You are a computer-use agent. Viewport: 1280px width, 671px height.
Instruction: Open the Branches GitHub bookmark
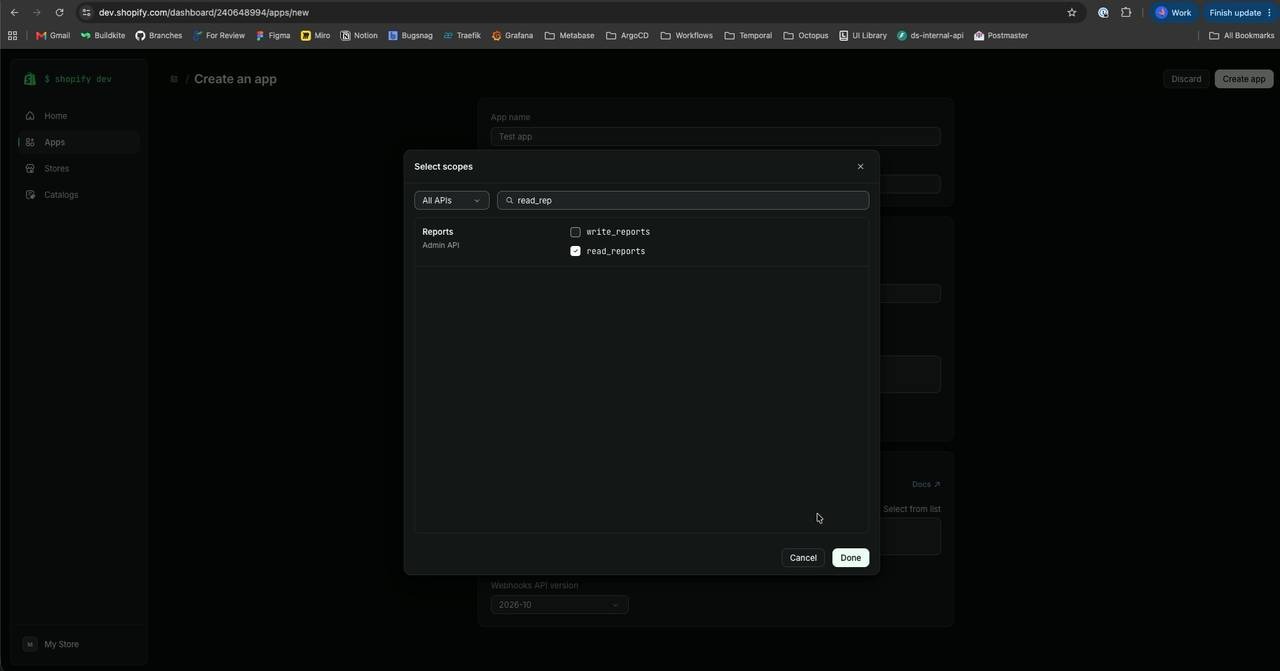coord(159,36)
